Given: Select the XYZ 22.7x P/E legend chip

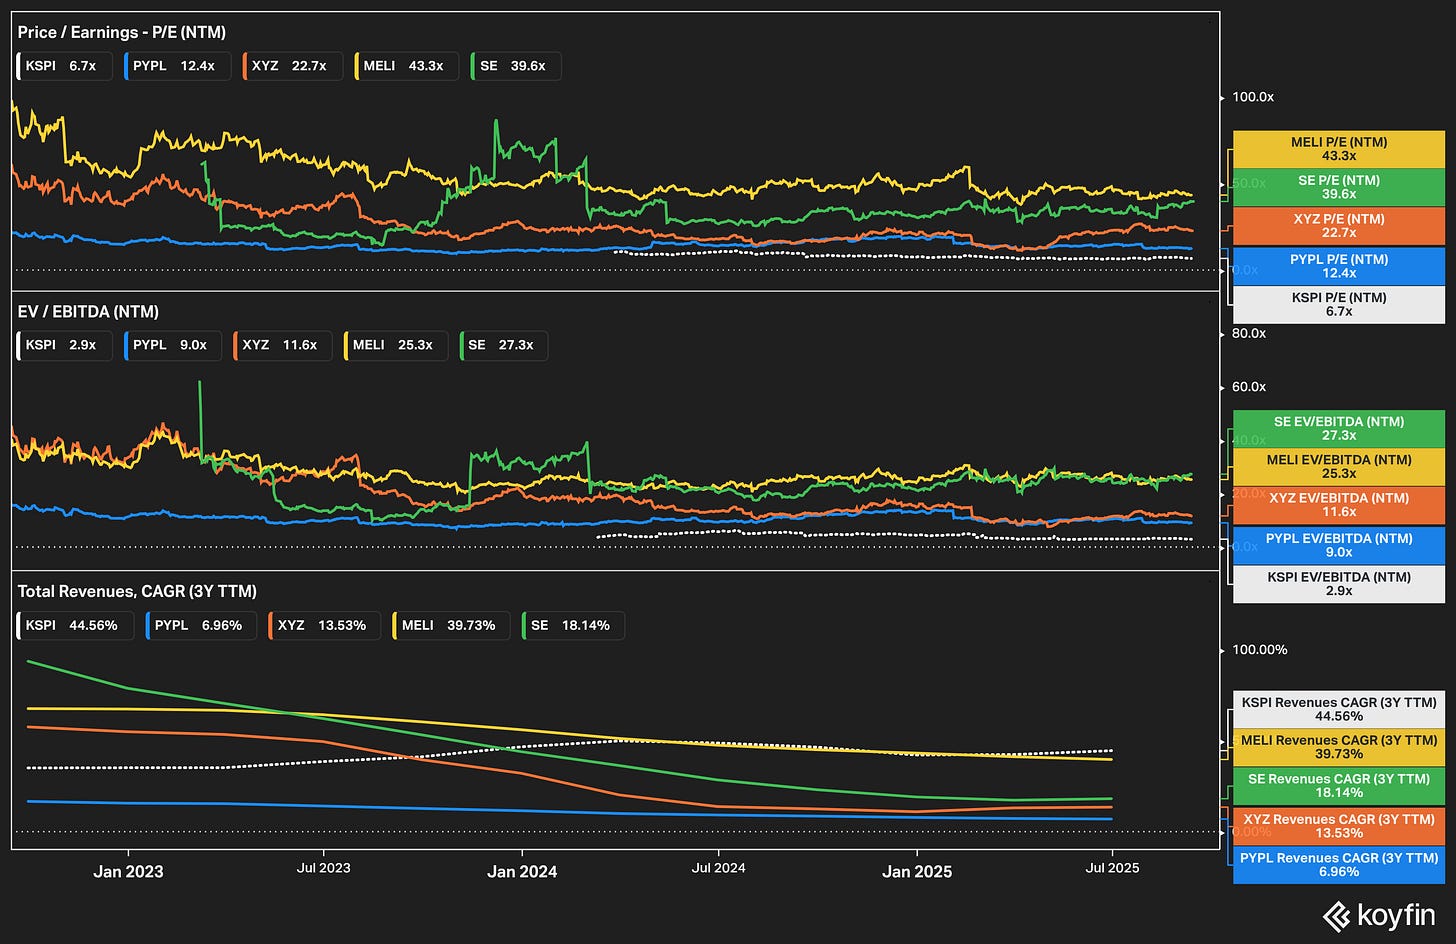Looking at the screenshot, I should tap(292, 66).
